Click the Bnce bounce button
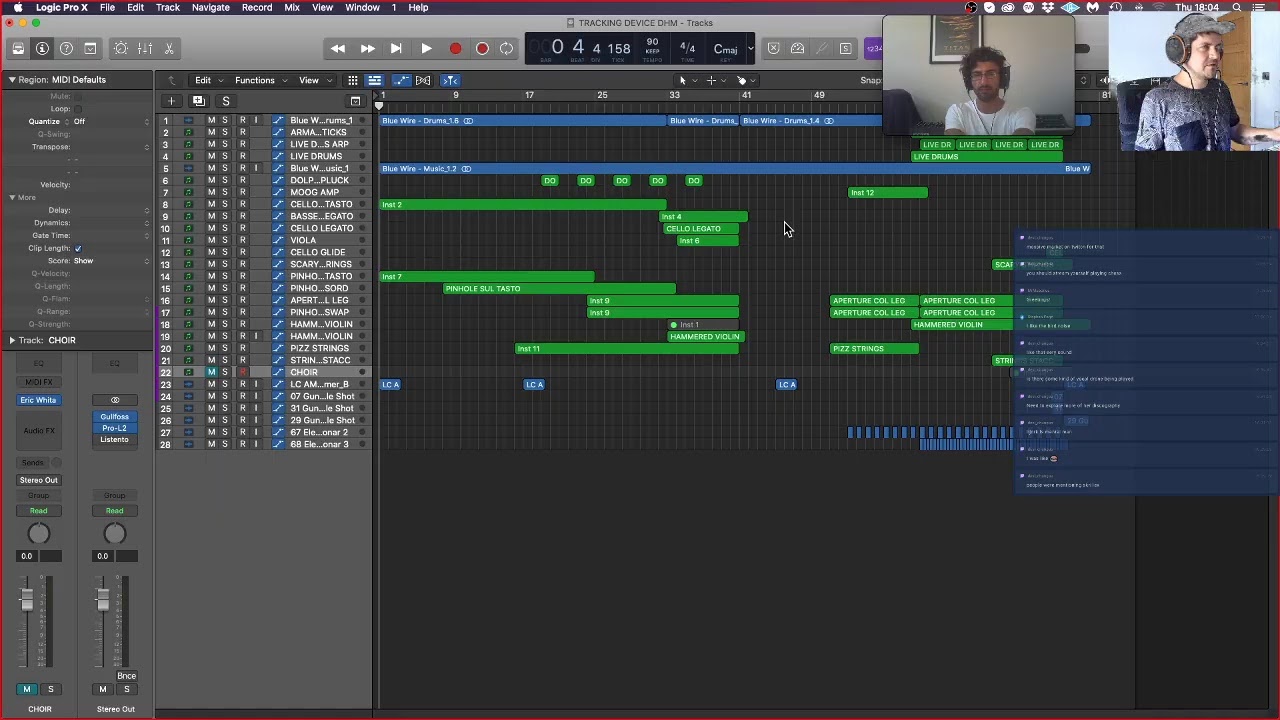 tap(126, 676)
